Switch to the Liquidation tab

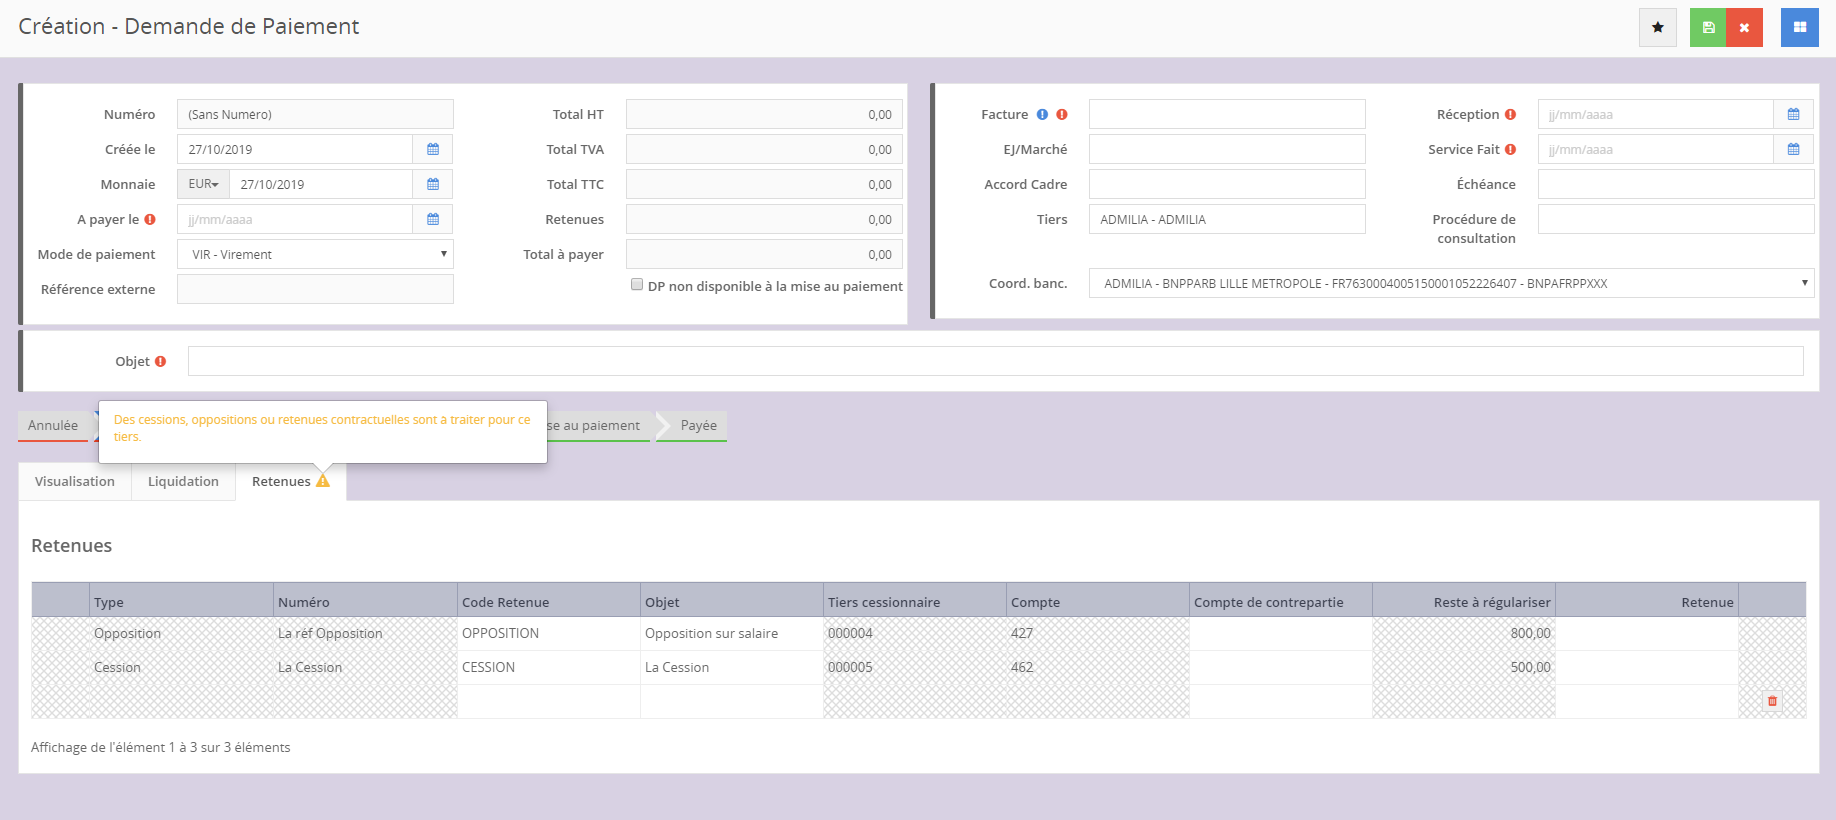click(183, 481)
